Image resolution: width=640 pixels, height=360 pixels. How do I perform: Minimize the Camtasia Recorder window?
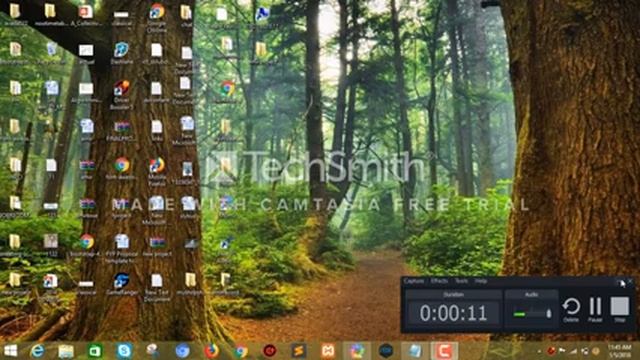click(620, 282)
